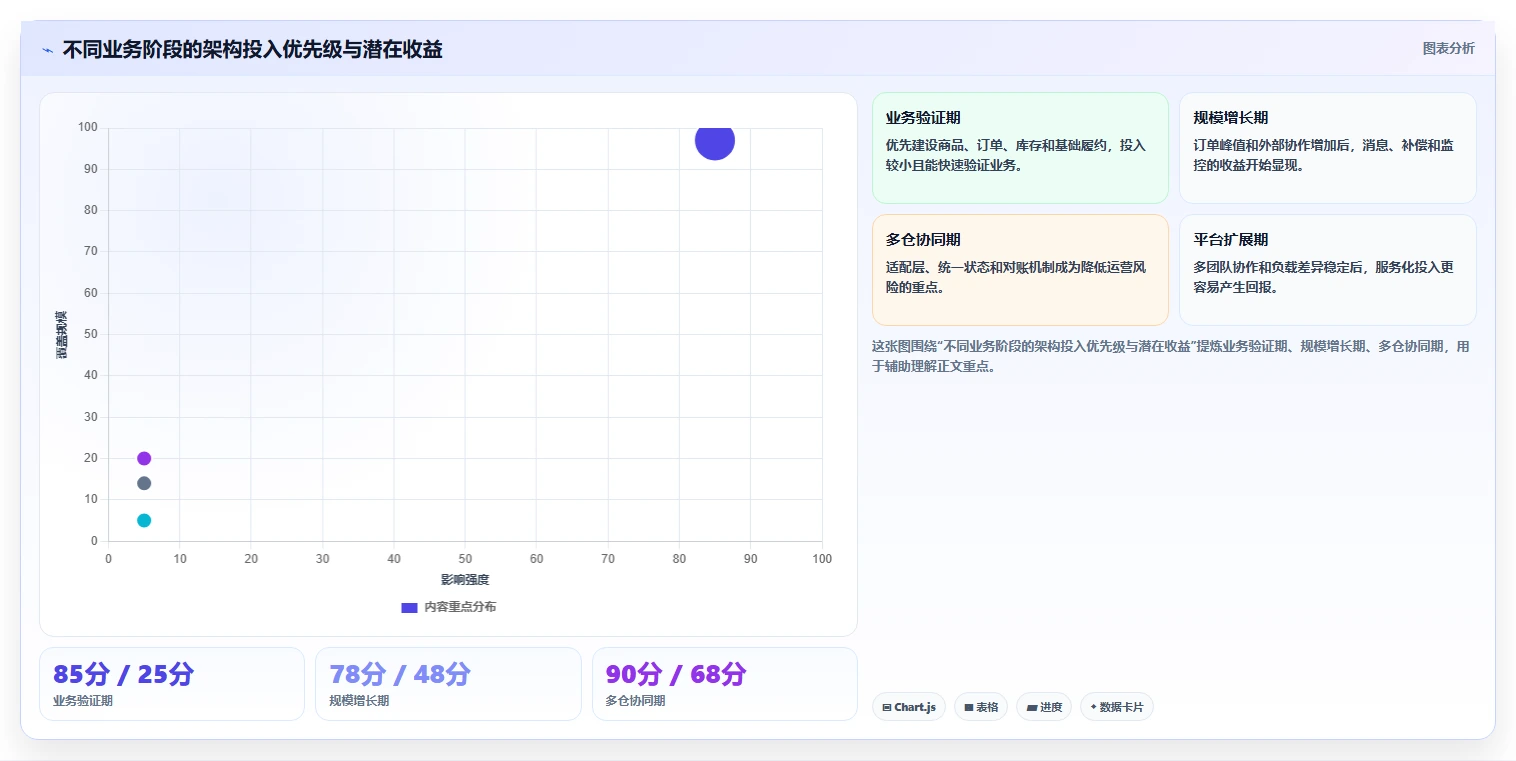Click the large indigo bubble in the chart
1516x761 pixels.
click(x=715, y=140)
